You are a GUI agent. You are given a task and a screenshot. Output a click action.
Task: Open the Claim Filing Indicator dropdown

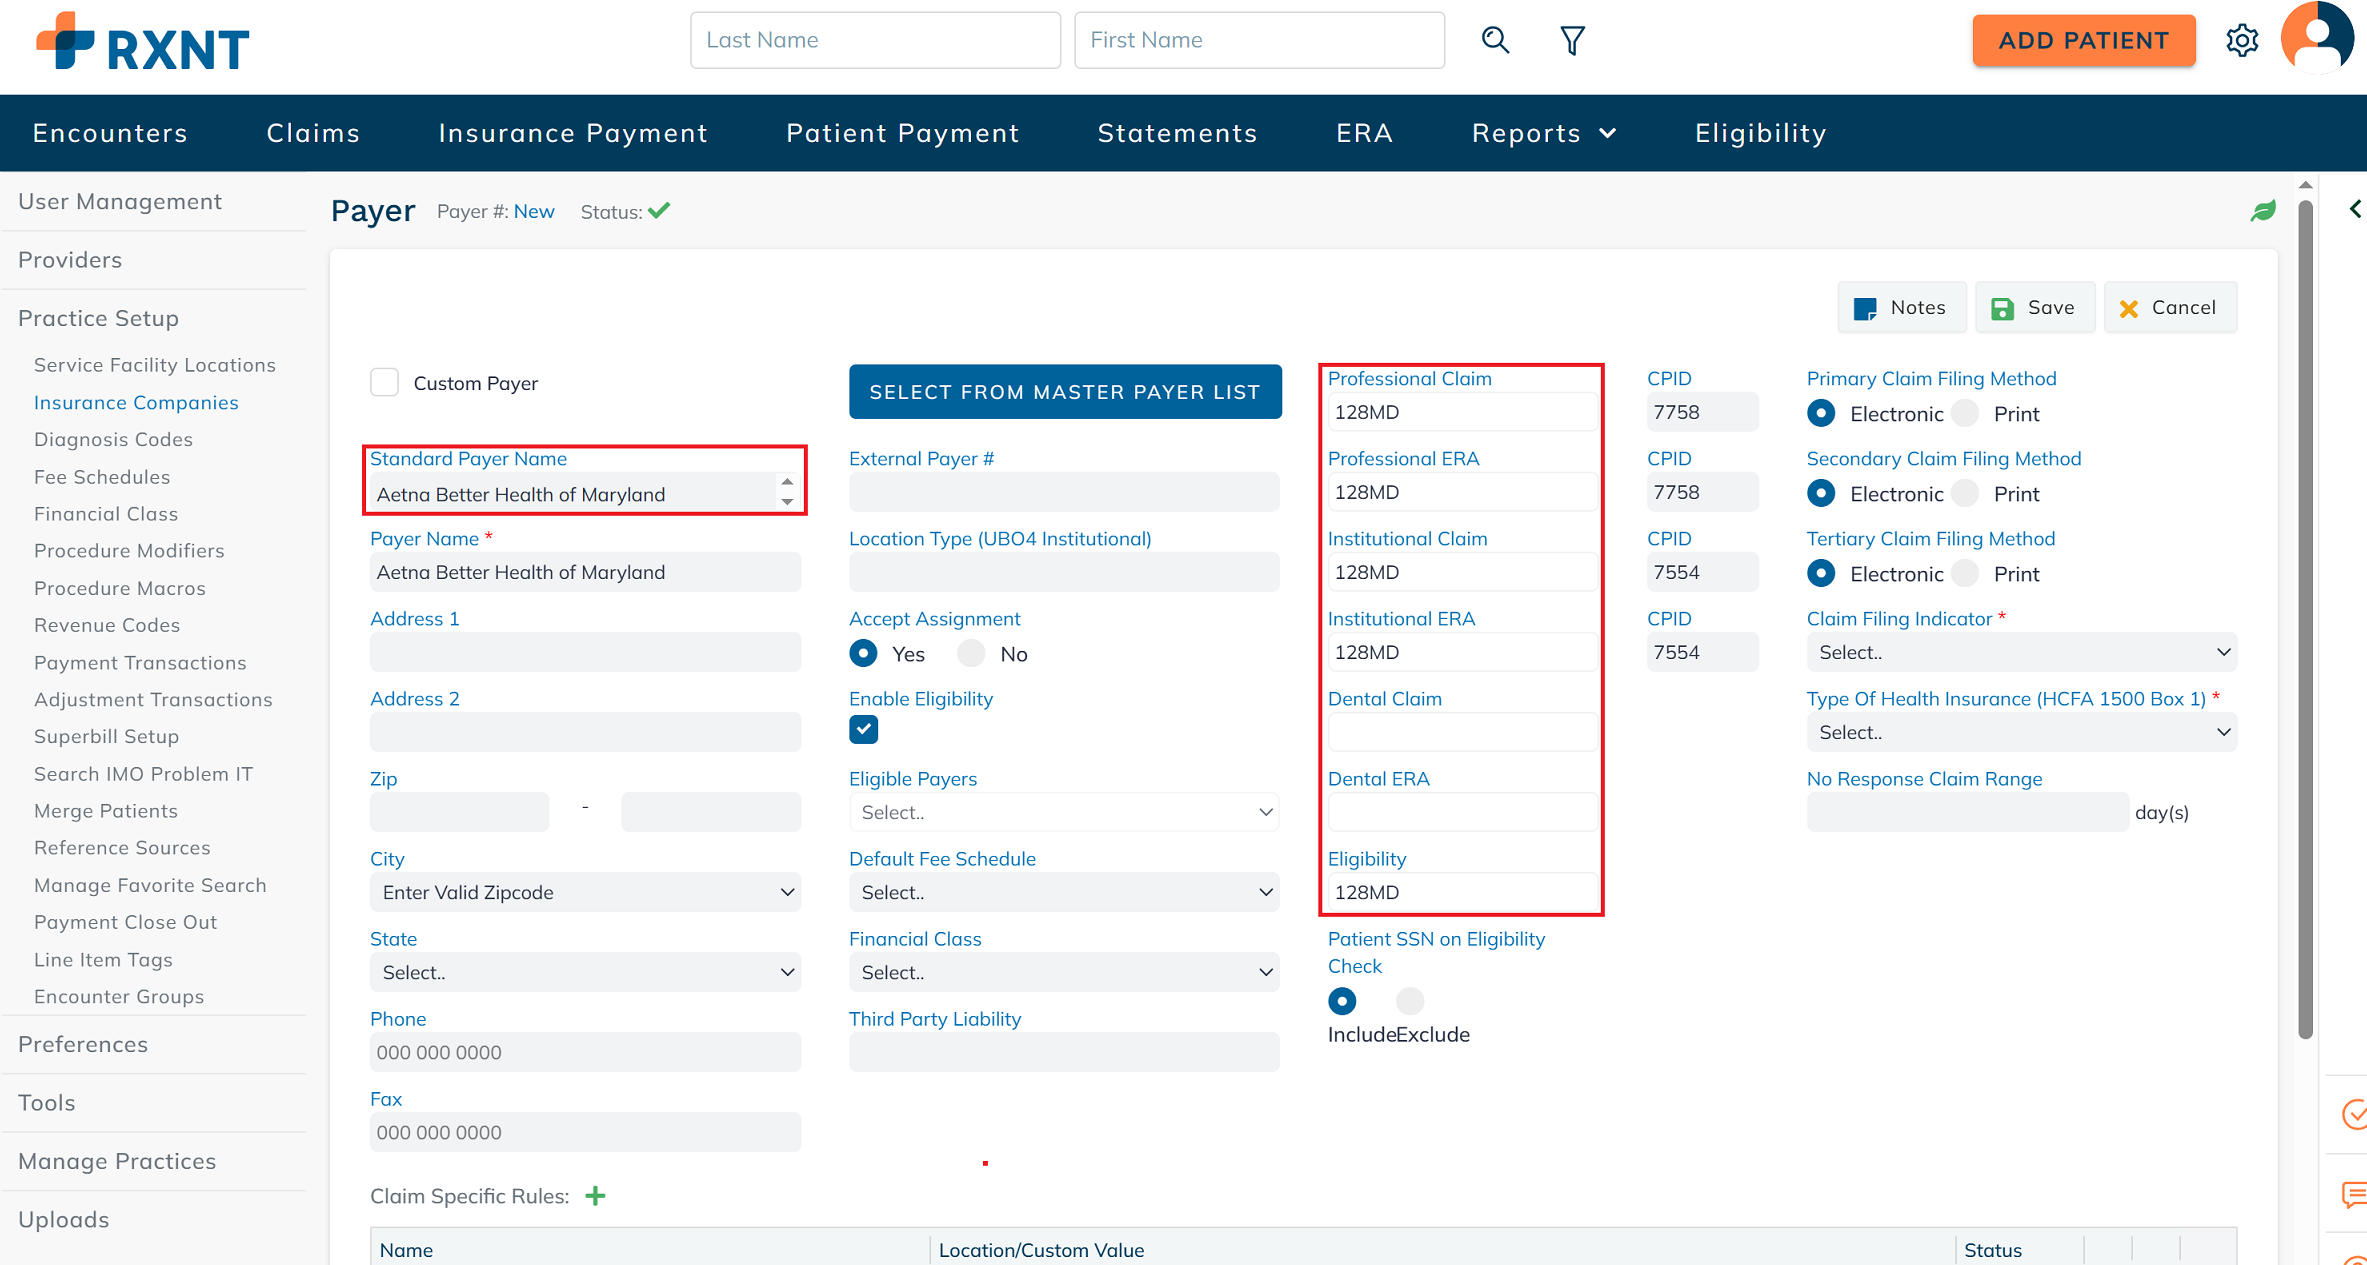coord(2021,652)
